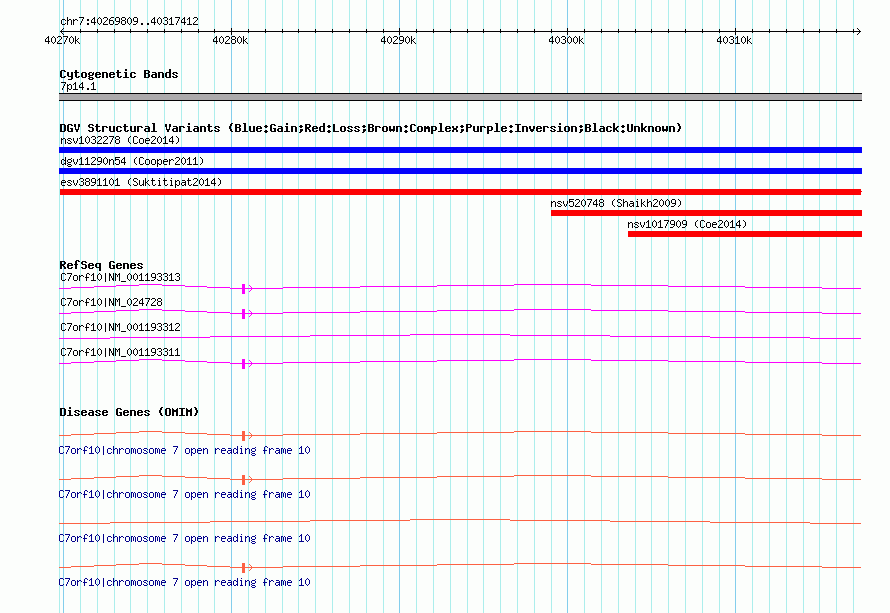This screenshot has height=613, width=890.
Task: Click transcript label C7orf10|NM_001193311
Action: tap(120, 352)
